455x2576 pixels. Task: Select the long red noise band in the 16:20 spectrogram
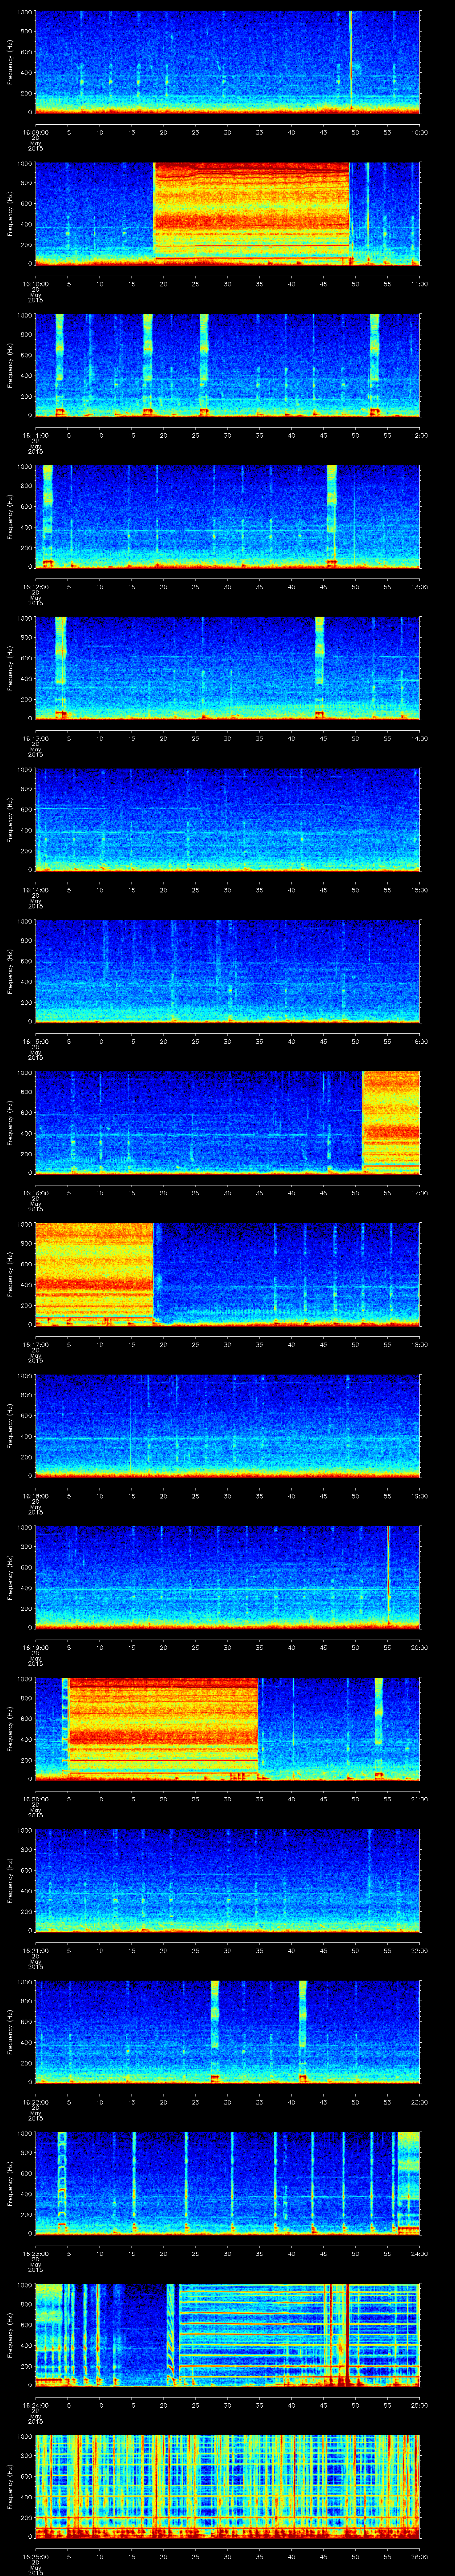pyautogui.click(x=163, y=1728)
